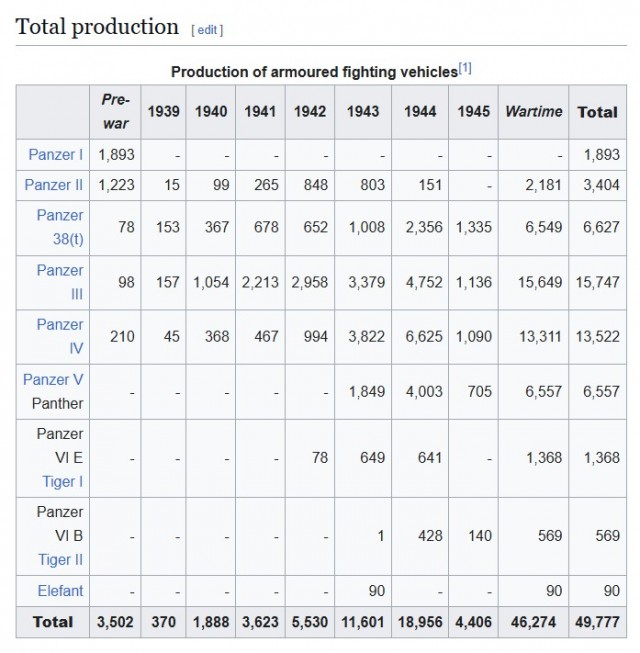640x653 pixels.
Task: Select the 1942 column header
Action: [310, 112]
